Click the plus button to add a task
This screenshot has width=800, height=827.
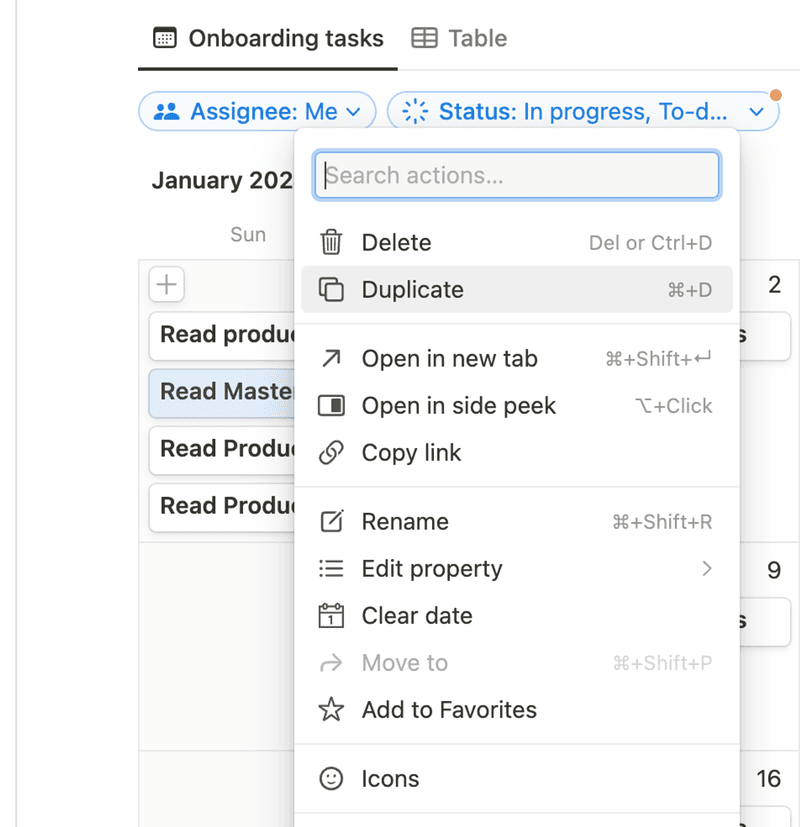click(166, 284)
